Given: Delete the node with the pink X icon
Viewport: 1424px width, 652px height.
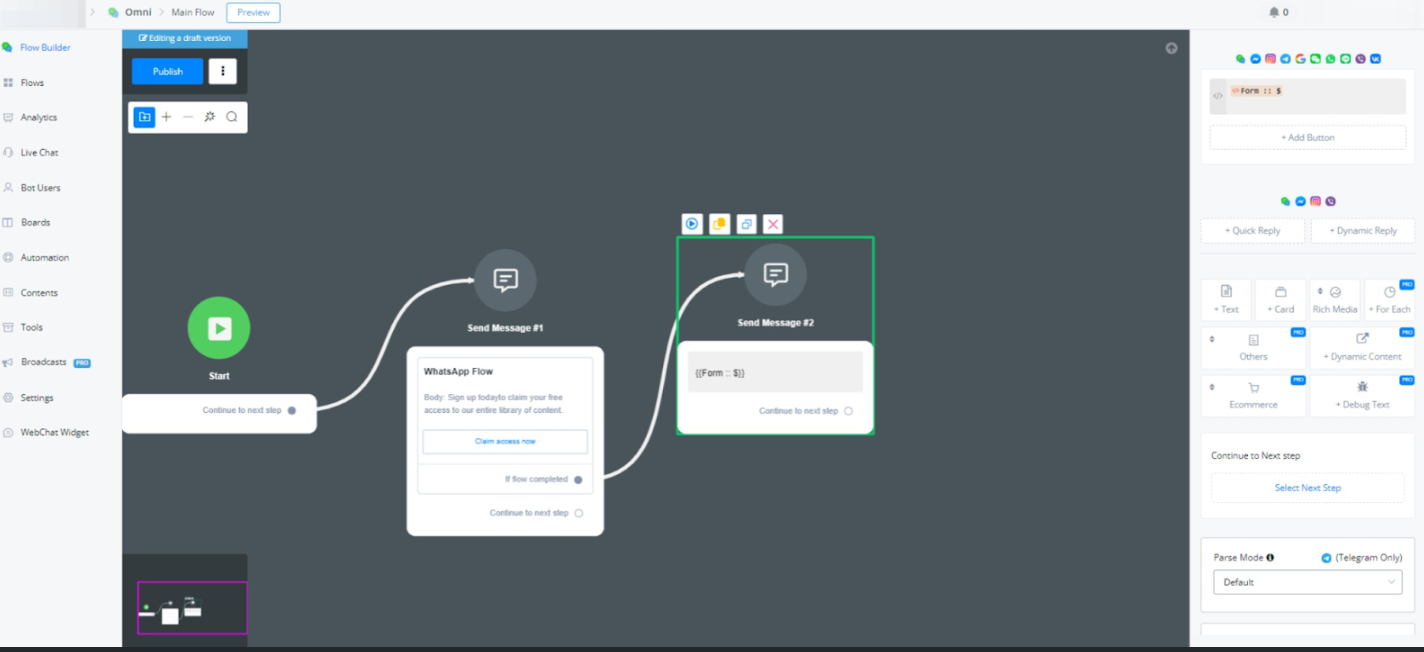Looking at the screenshot, I should tap(773, 224).
